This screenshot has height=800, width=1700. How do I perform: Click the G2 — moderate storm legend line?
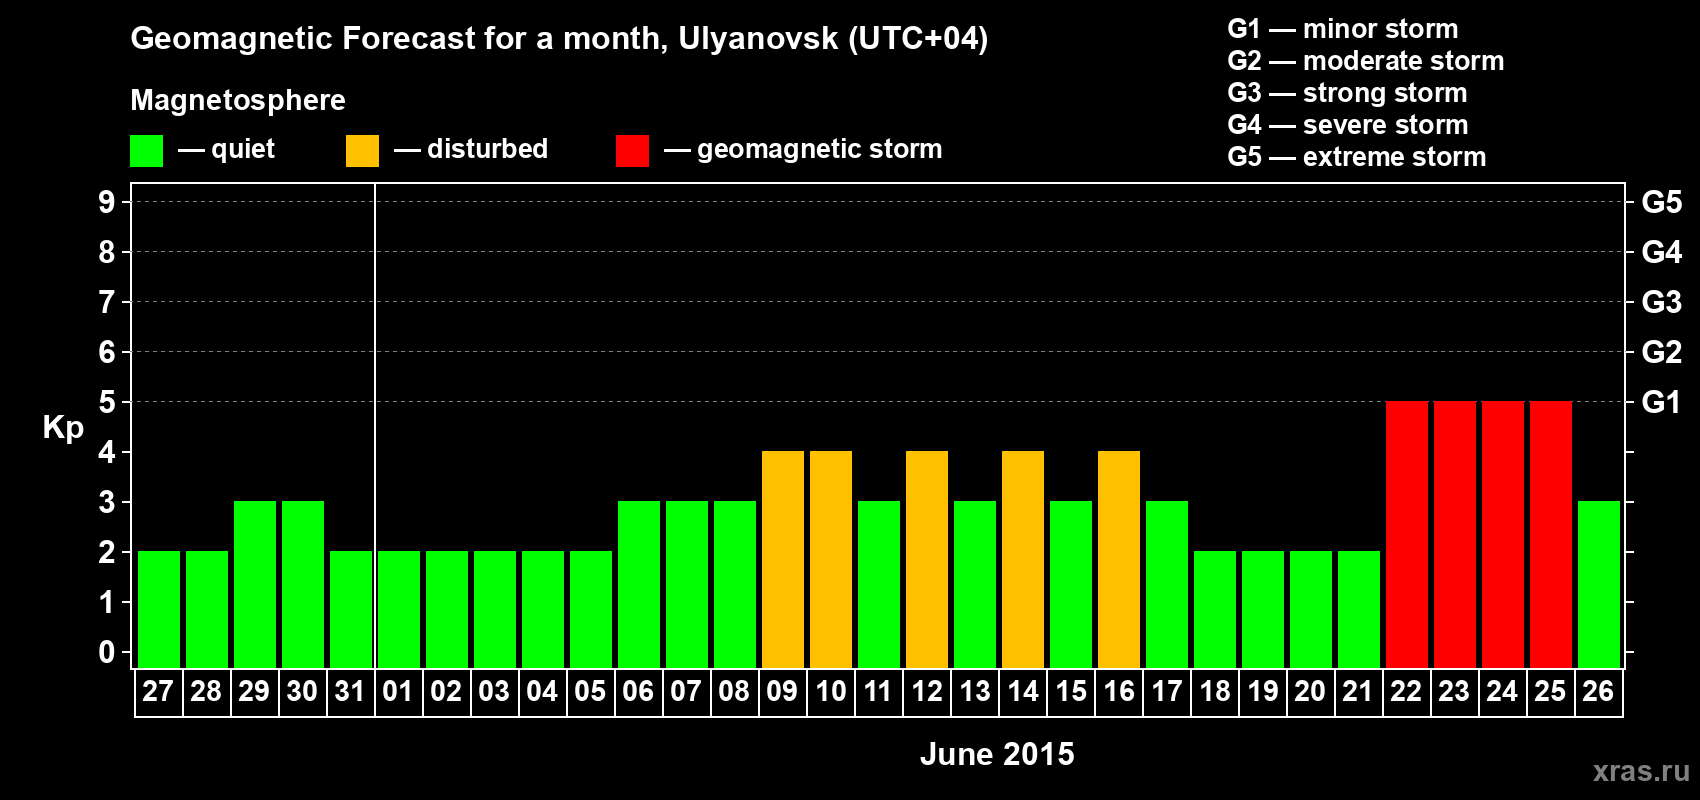pos(1365,61)
